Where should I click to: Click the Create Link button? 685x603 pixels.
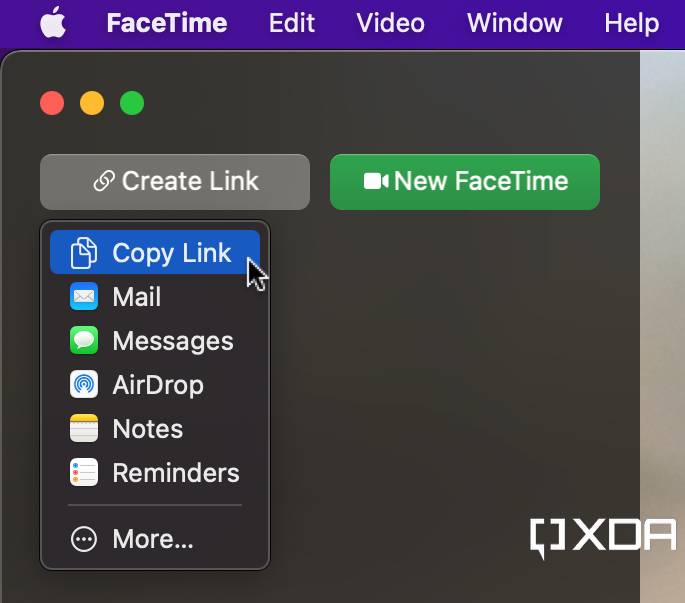[175, 182]
